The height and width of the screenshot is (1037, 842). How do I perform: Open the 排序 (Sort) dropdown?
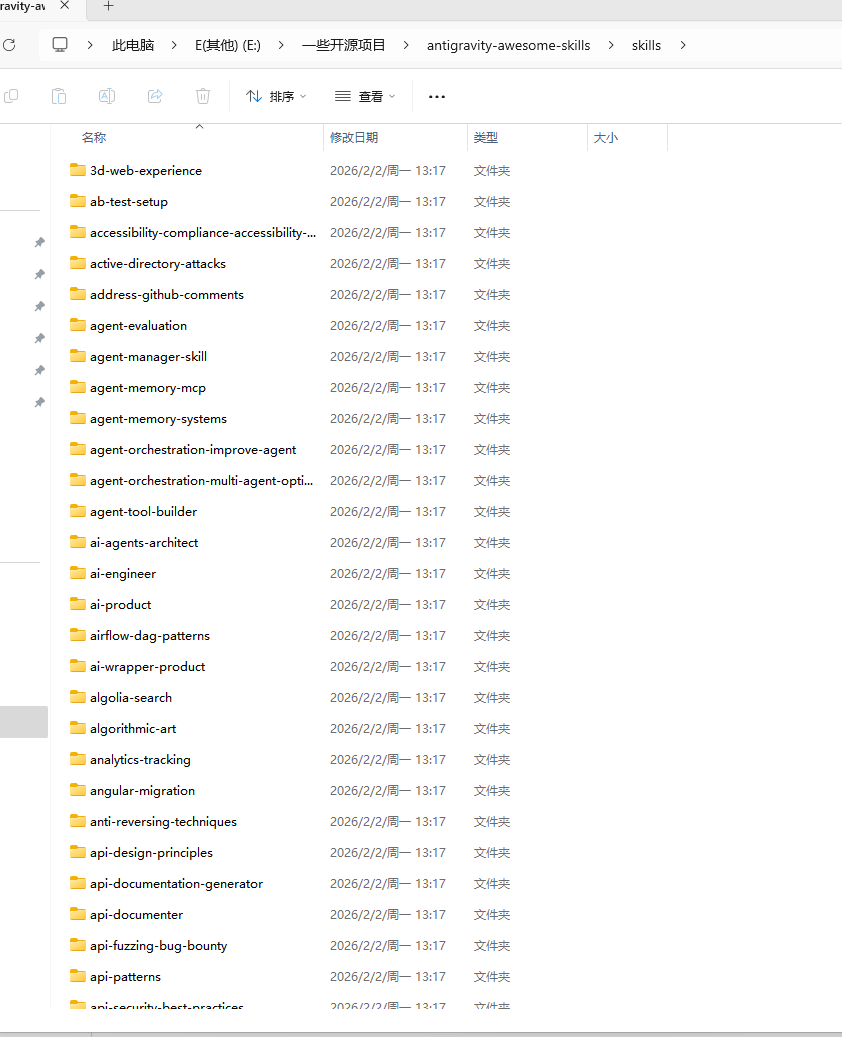276,97
